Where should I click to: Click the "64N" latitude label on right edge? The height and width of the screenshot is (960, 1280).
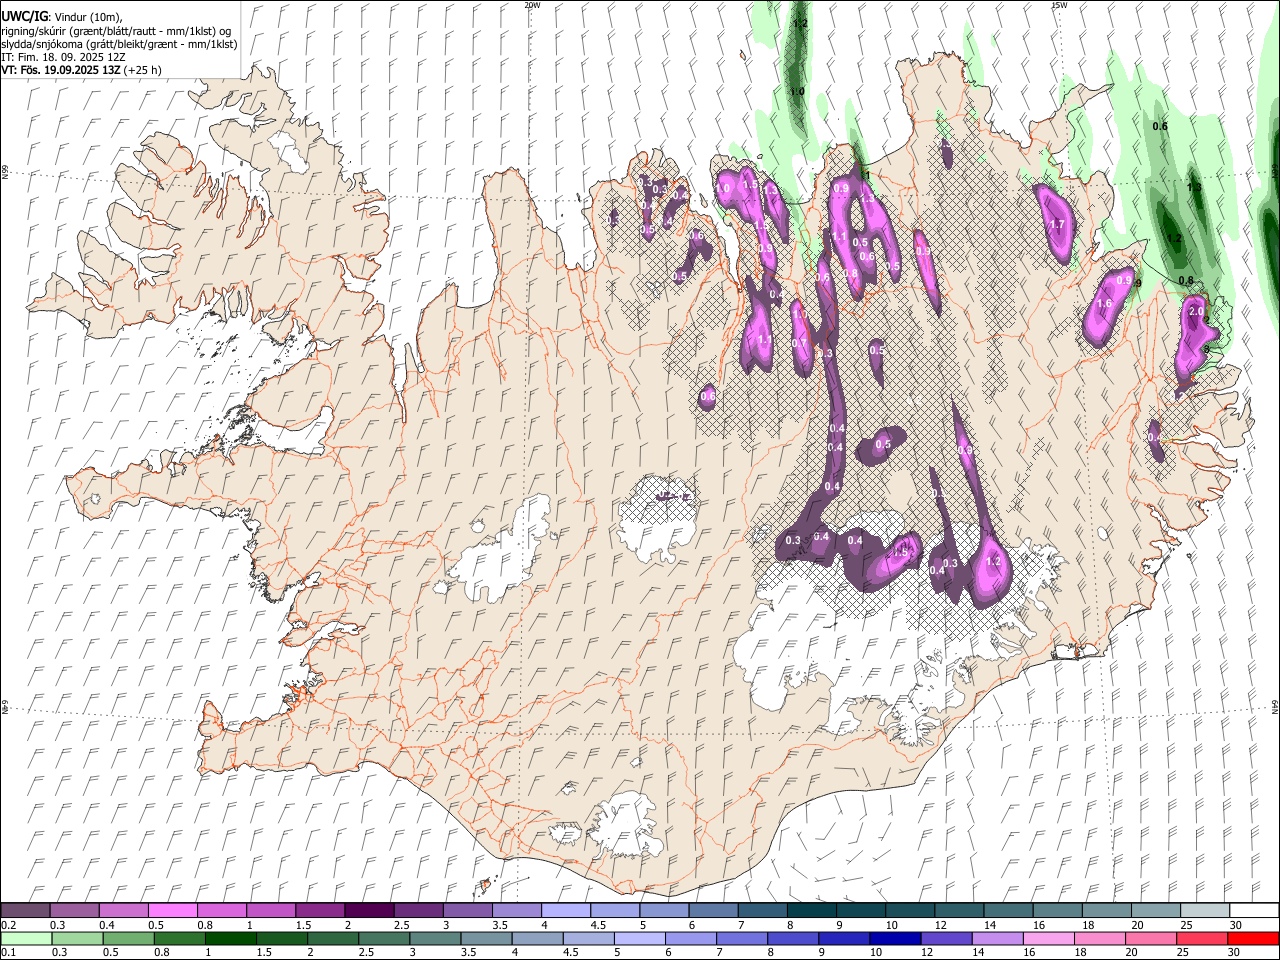click(x=1275, y=706)
